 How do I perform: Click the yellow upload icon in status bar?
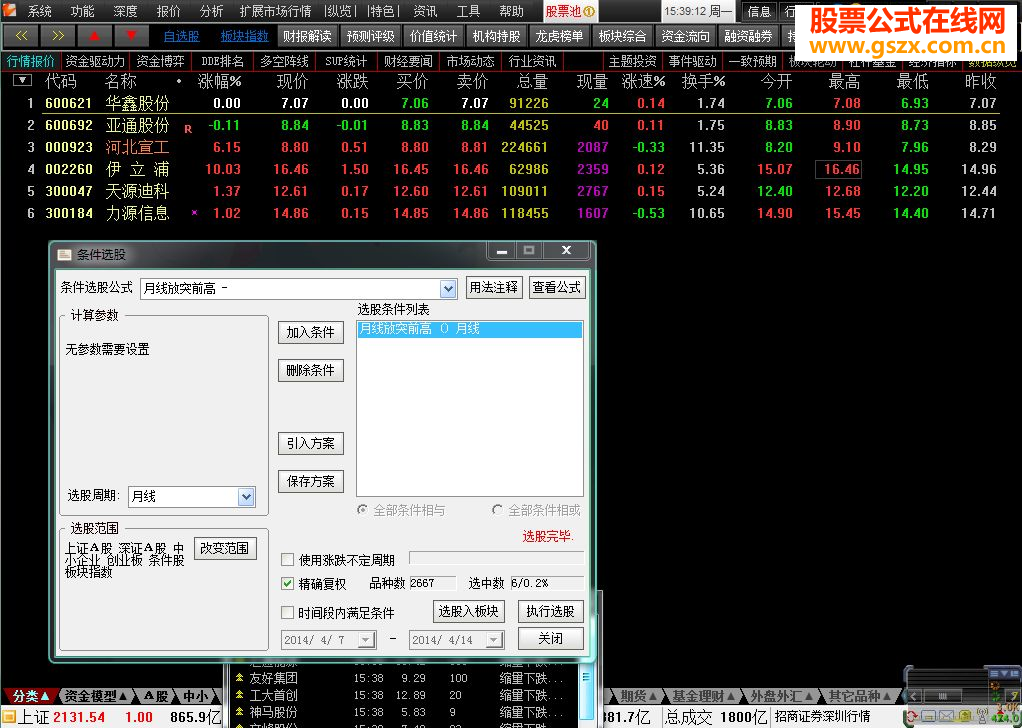965,717
